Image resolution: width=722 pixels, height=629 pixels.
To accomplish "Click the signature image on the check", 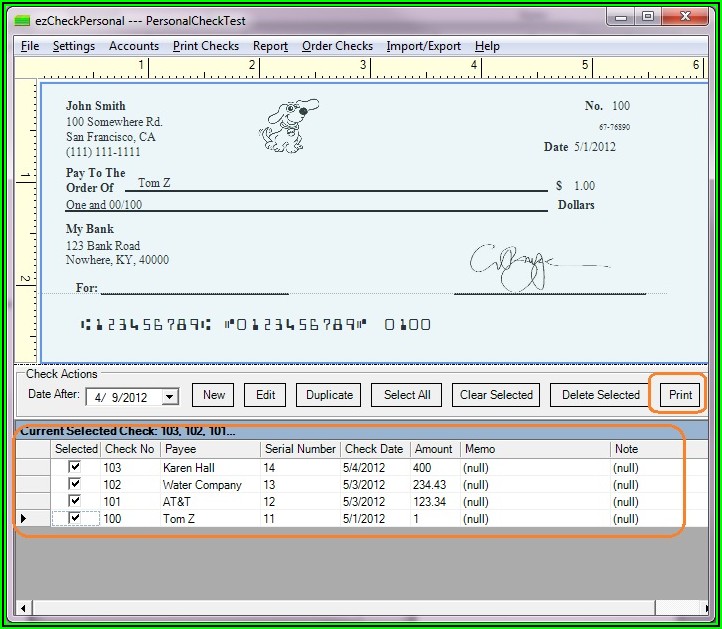I will tap(518, 264).
